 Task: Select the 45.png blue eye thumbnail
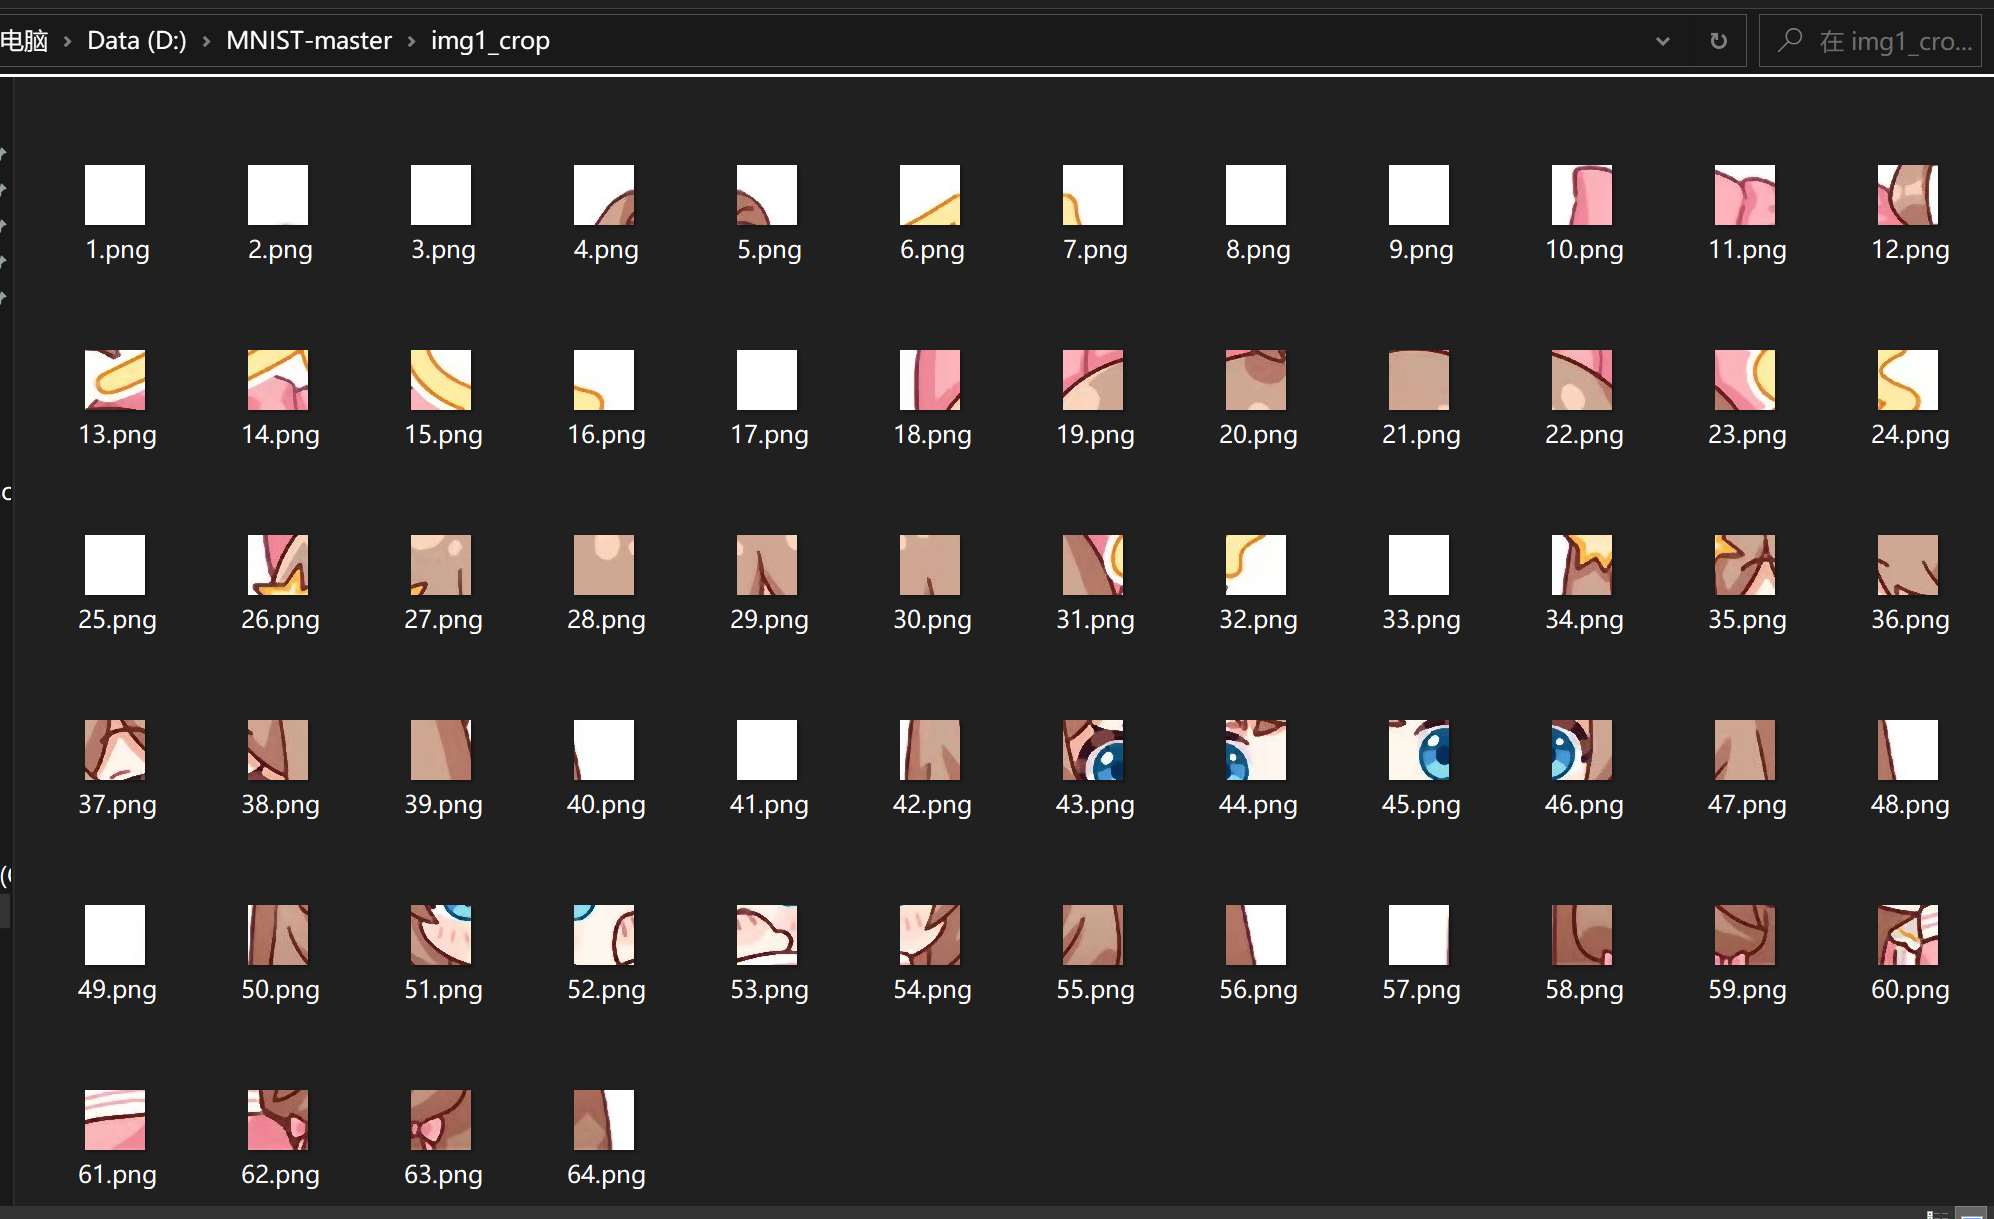(x=1419, y=750)
